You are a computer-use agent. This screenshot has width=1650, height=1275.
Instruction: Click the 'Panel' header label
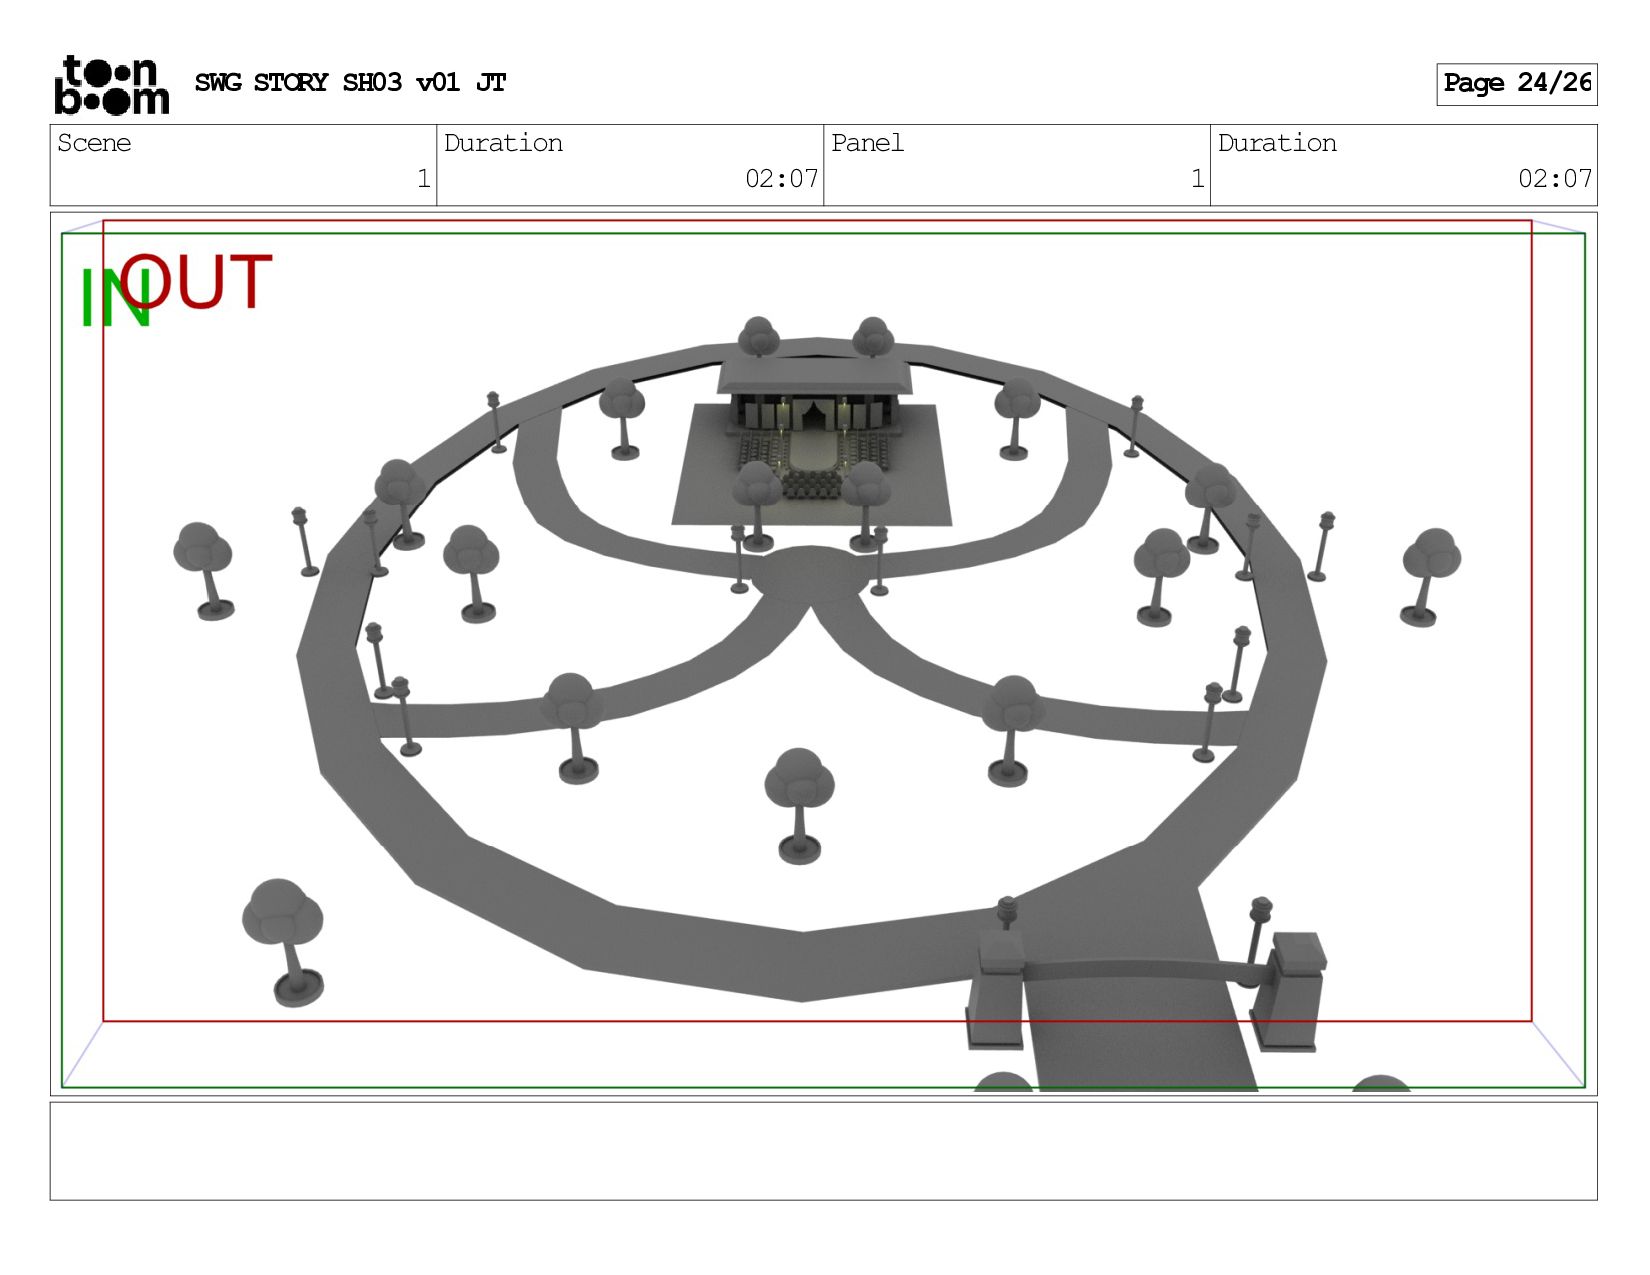coord(867,143)
